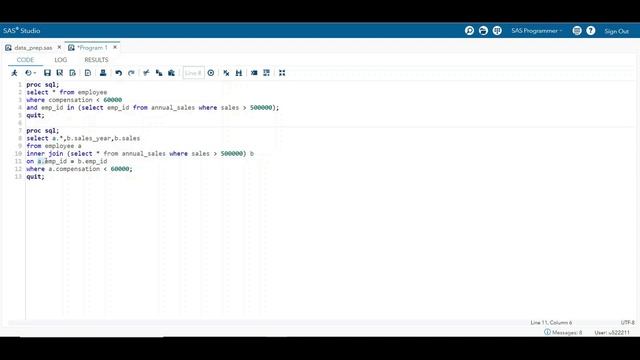Click 'quit;' on line 5

(35, 116)
